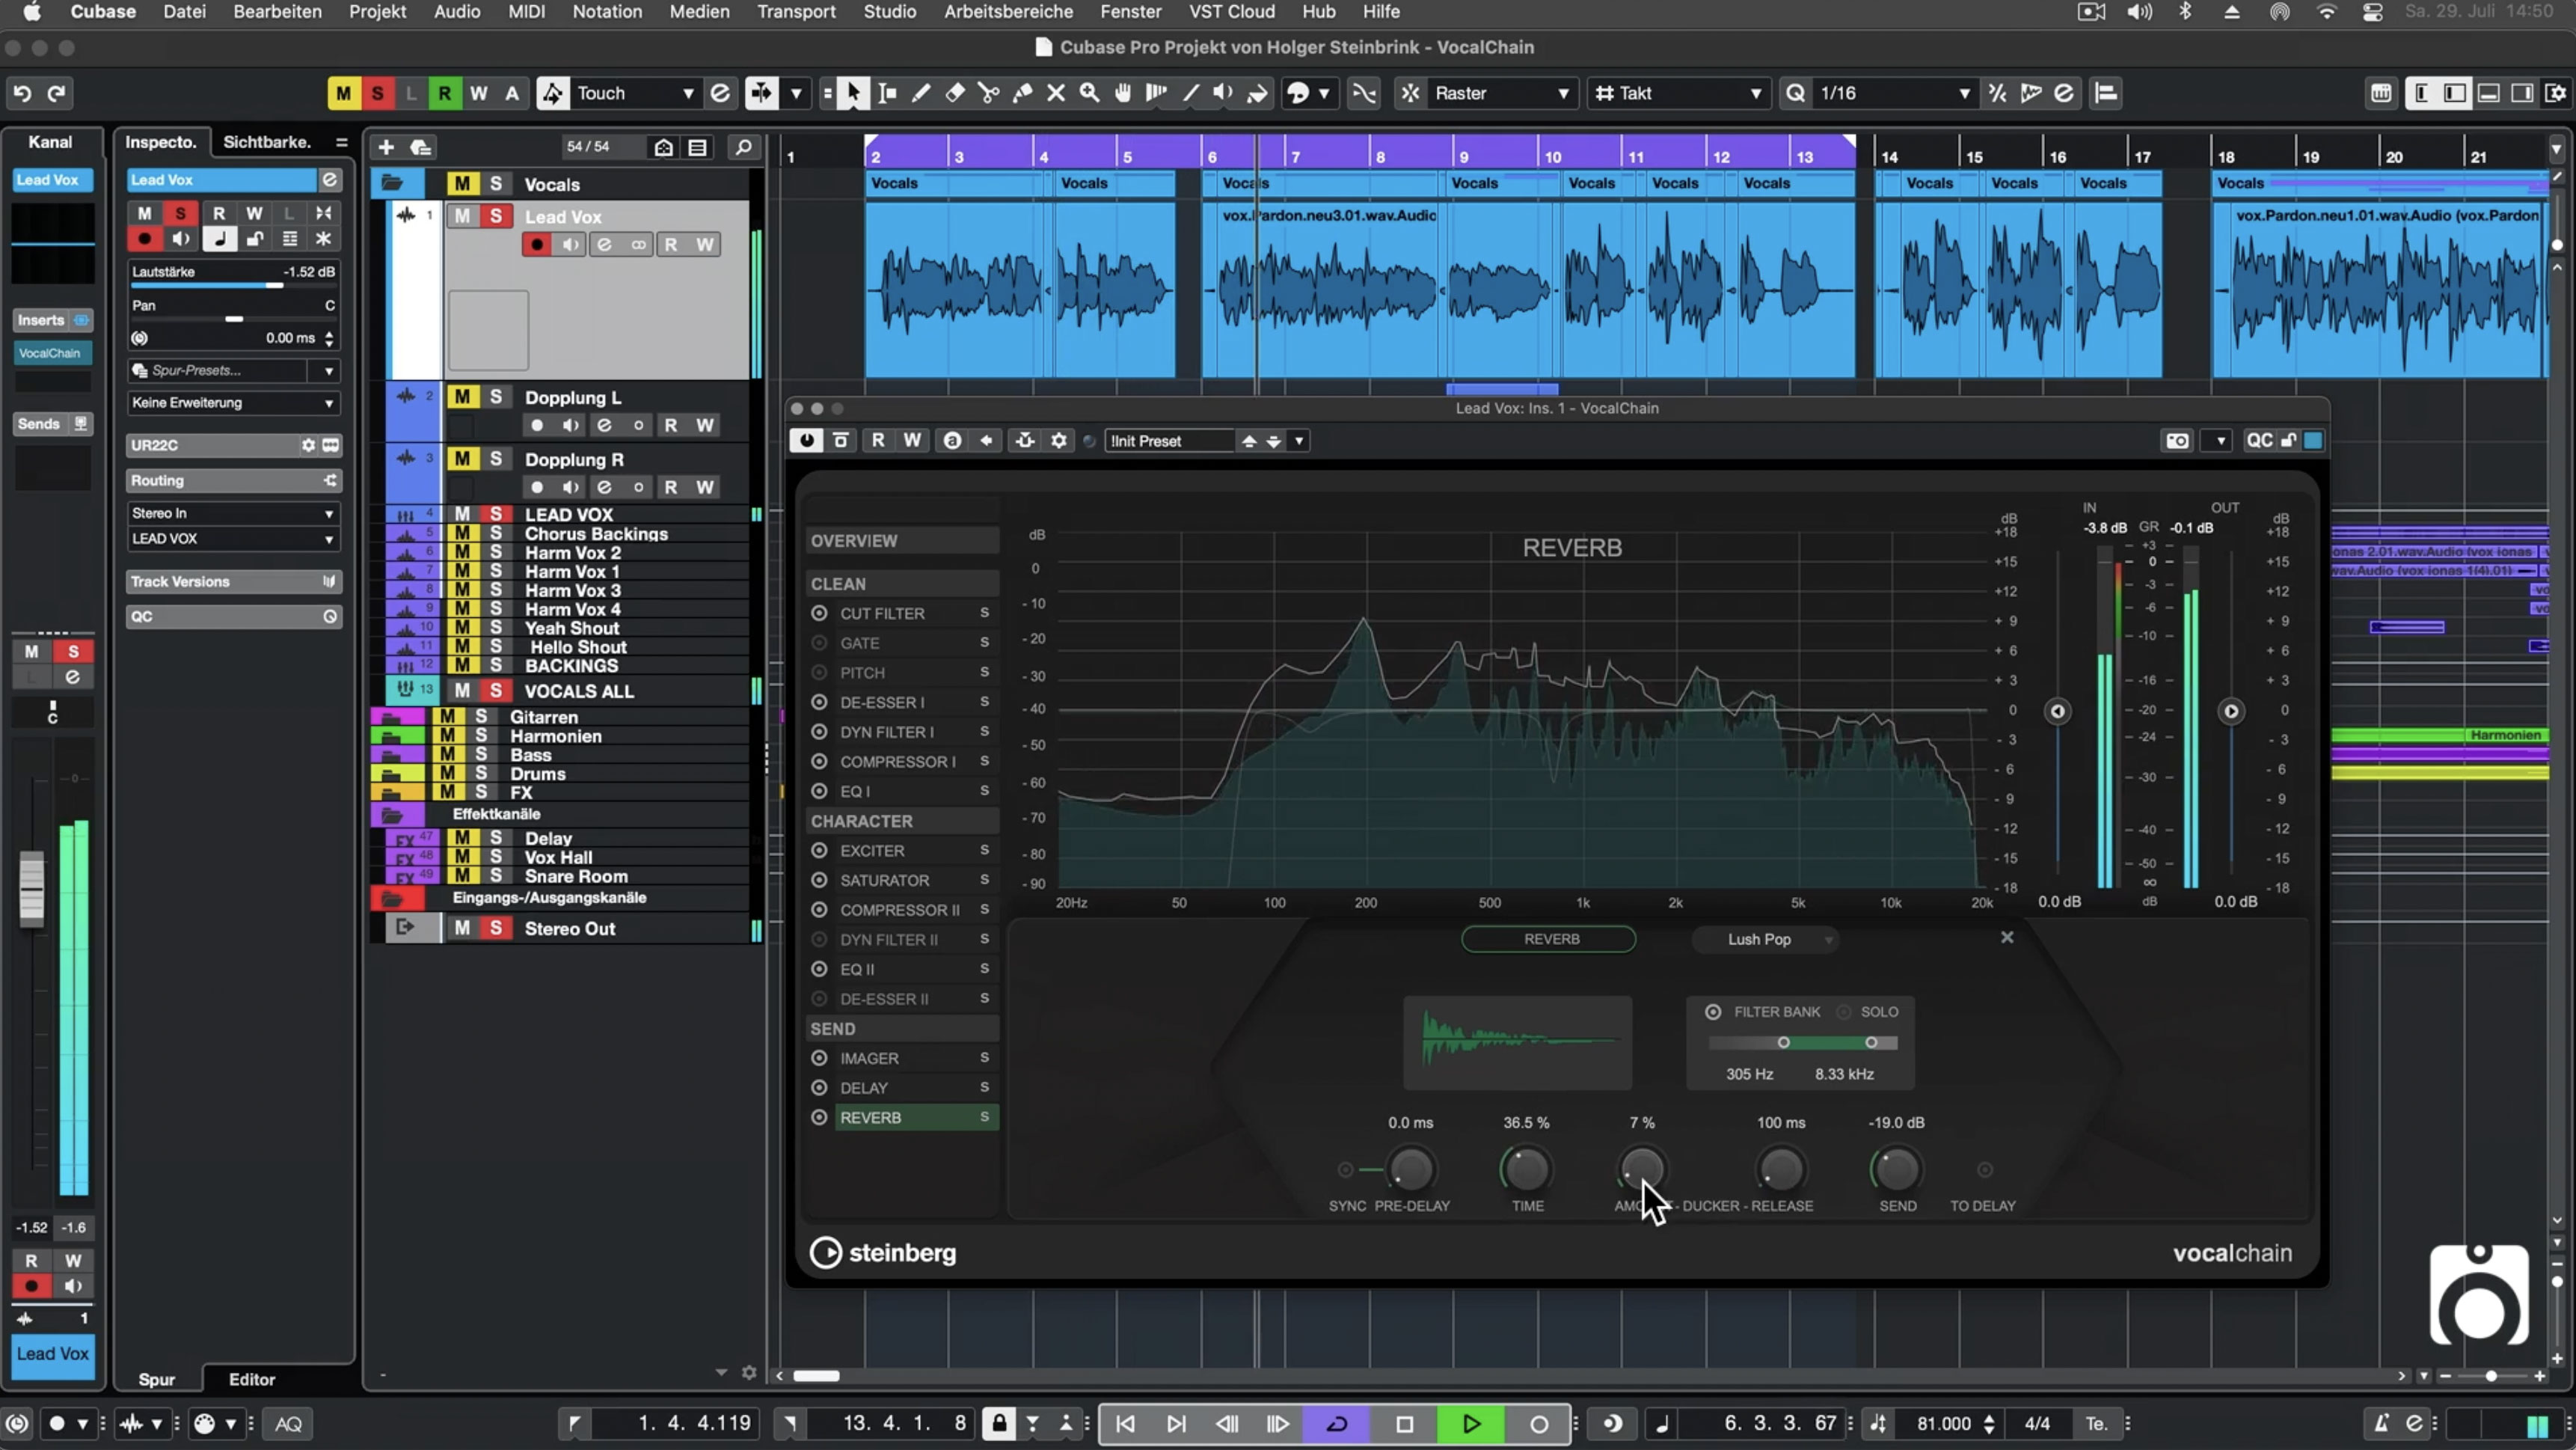Click the AQ button in transport bar

(x=288, y=1423)
